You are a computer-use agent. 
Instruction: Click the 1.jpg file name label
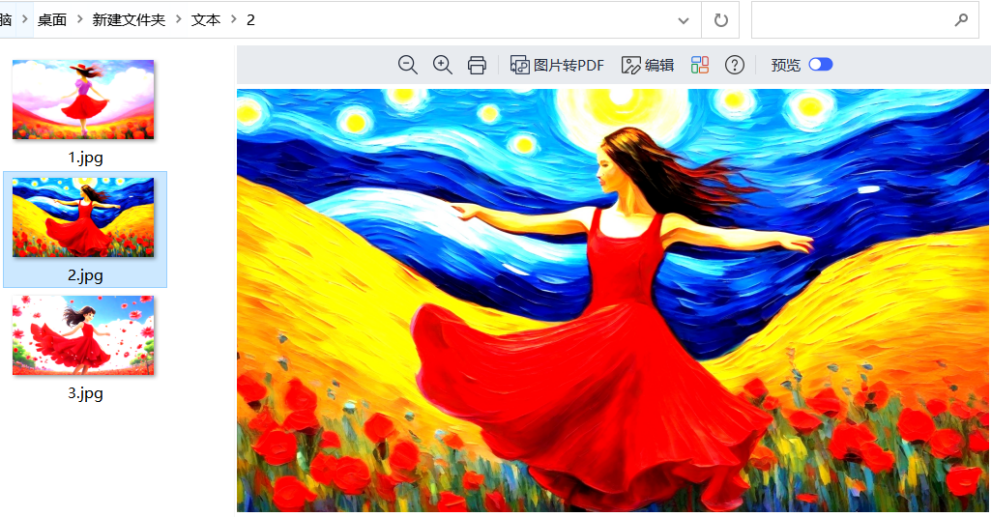(85, 157)
